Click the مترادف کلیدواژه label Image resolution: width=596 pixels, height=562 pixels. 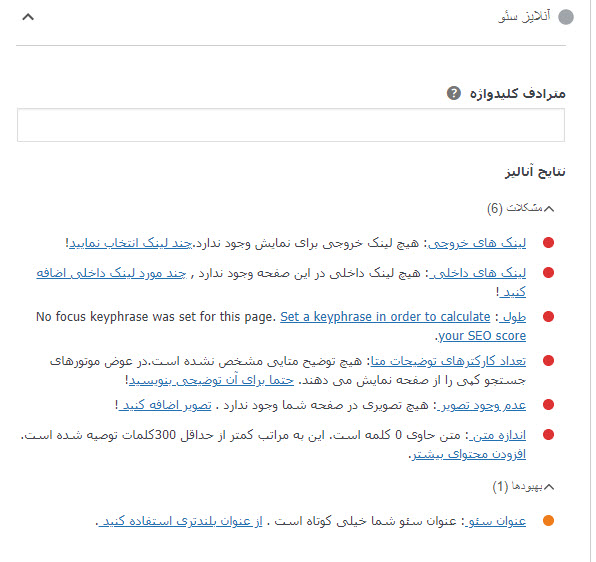pos(518,93)
